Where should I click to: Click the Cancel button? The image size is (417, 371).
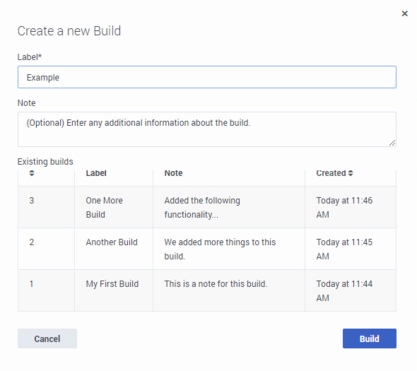coord(47,339)
